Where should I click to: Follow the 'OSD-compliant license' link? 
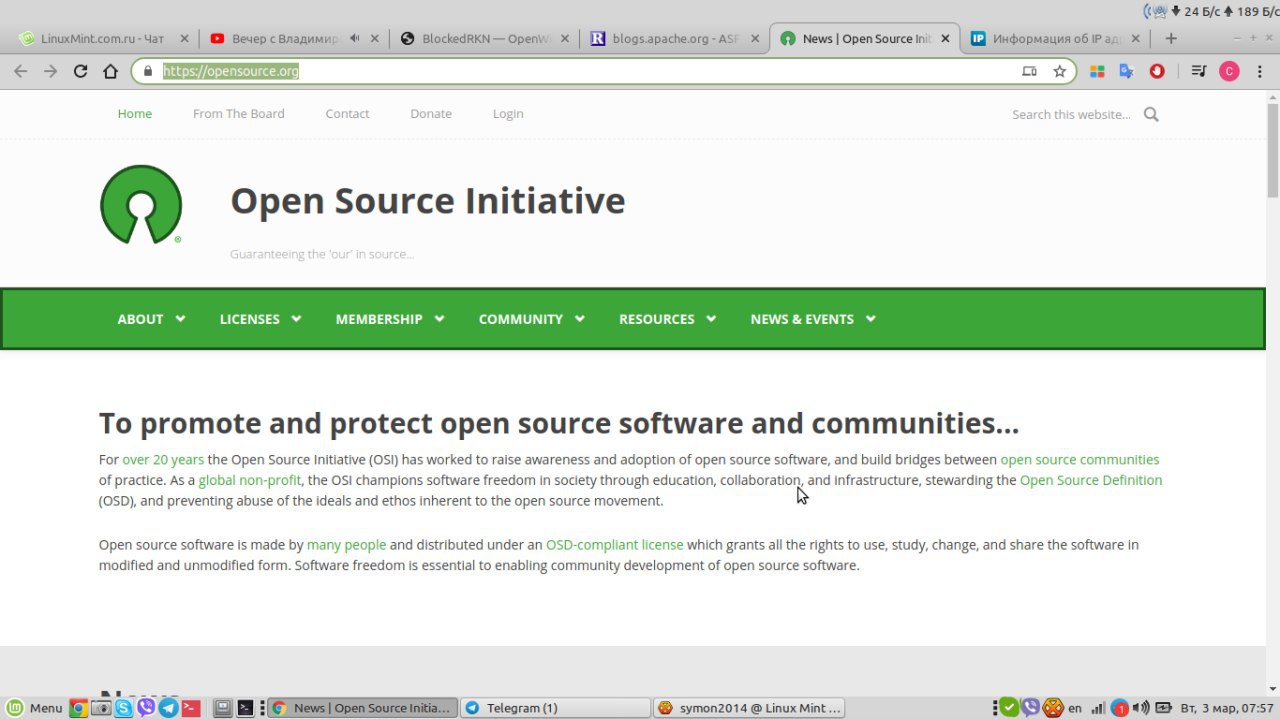click(615, 545)
